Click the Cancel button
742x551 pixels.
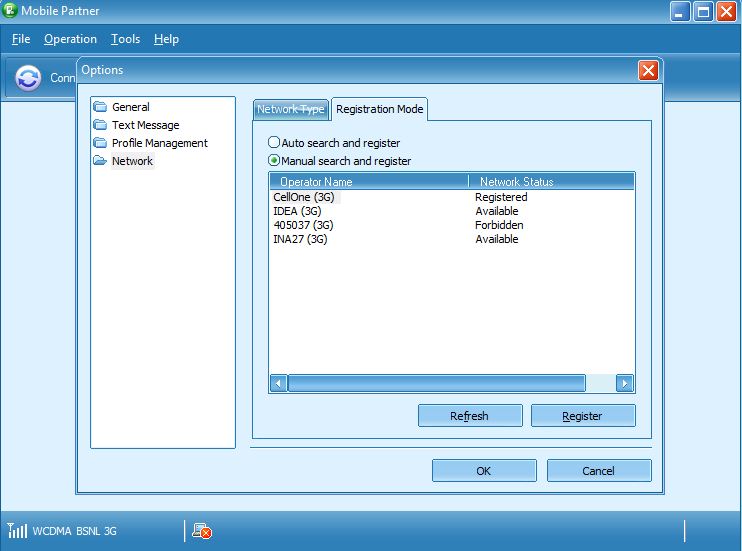pyautogui.click(x=599, y=471)
